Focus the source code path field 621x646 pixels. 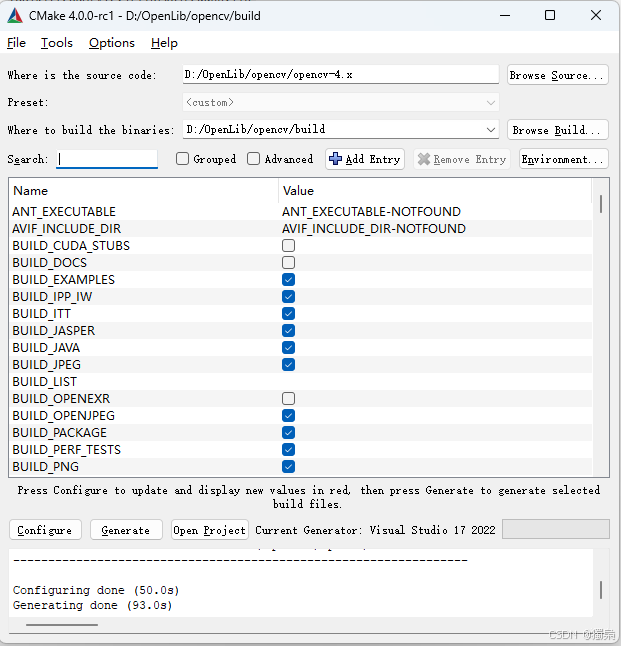(341, 75)
